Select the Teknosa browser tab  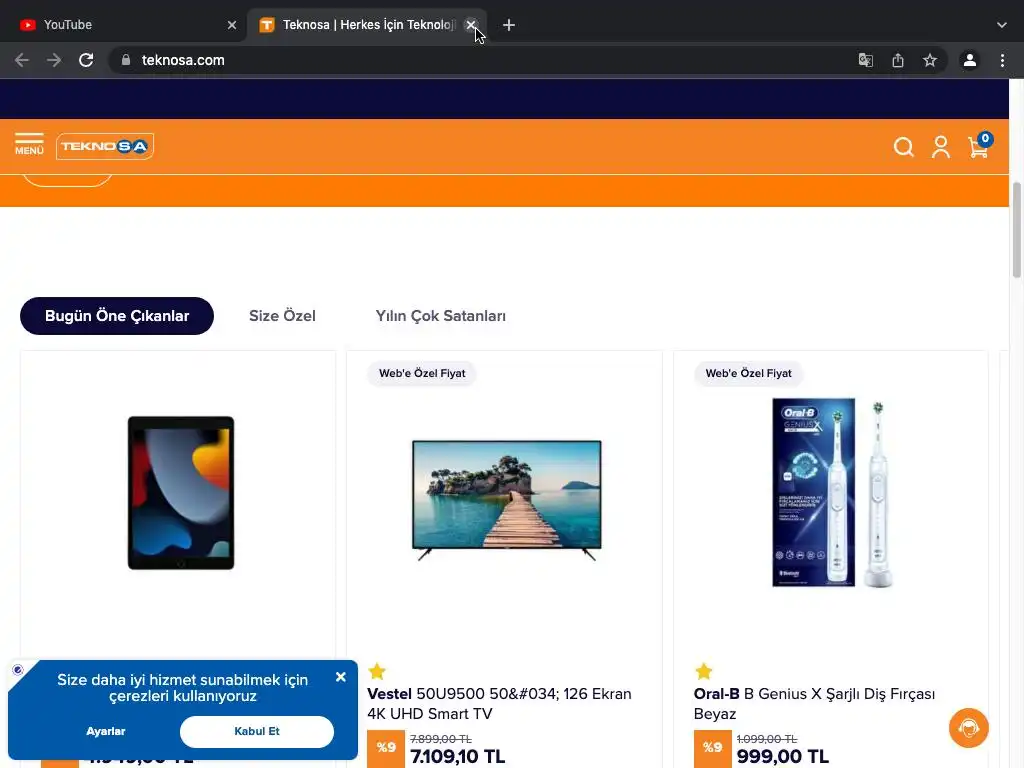pos(366,25)
